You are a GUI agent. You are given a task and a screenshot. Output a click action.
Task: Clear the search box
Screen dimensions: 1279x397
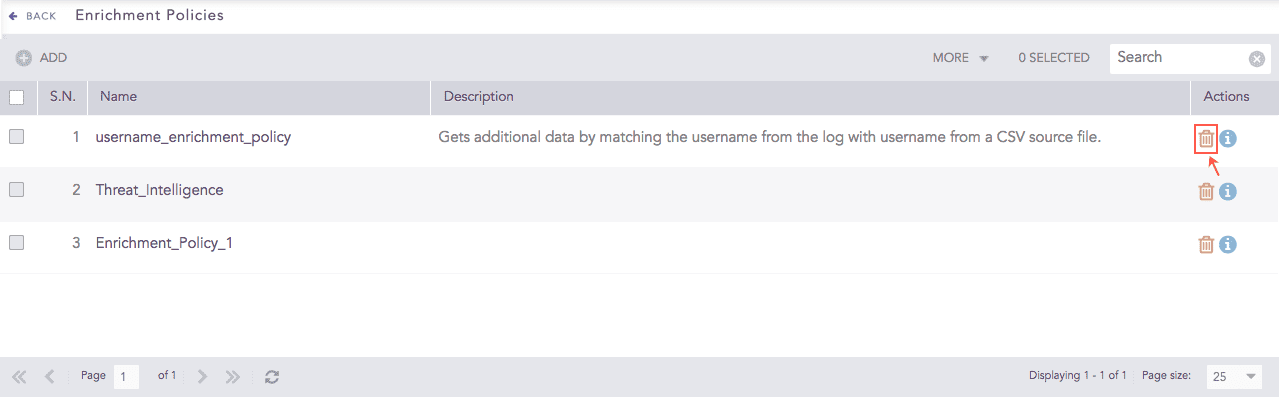(1257, 59)
